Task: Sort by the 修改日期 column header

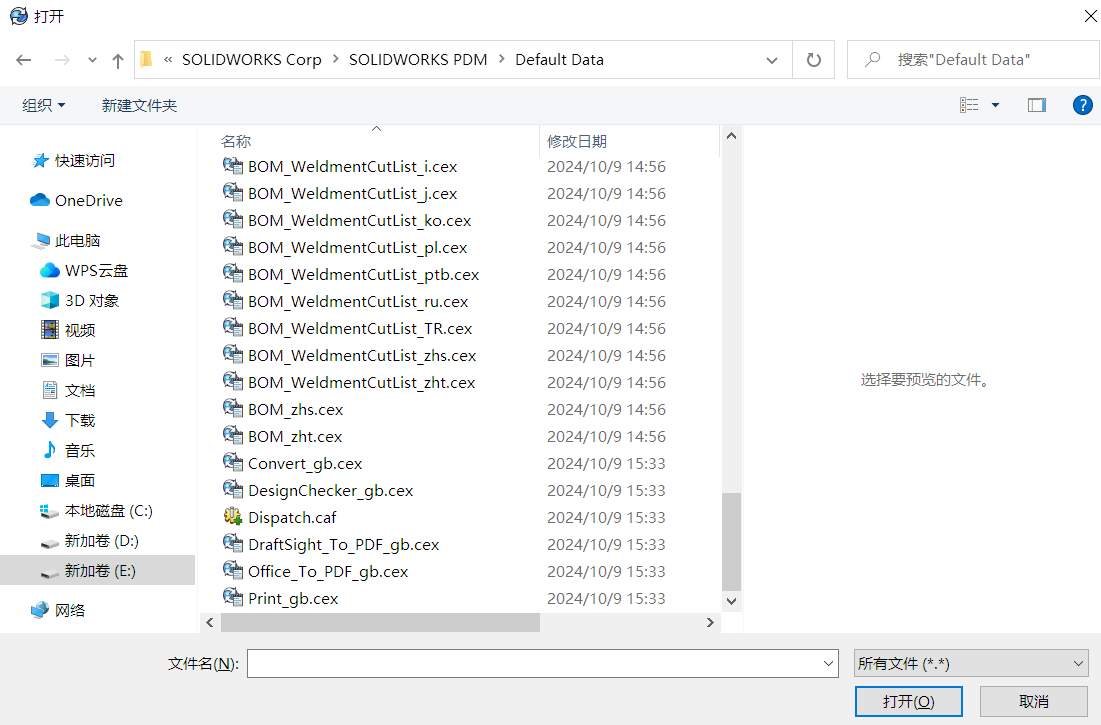Action: tap(577, 142)
